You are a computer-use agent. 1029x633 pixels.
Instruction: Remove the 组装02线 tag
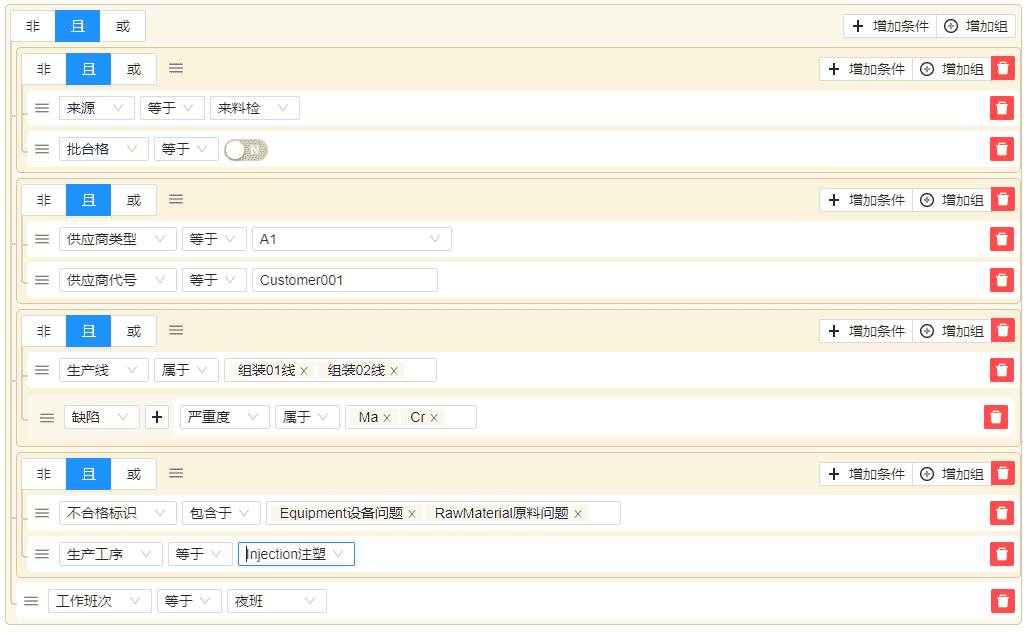click(394, 371)
